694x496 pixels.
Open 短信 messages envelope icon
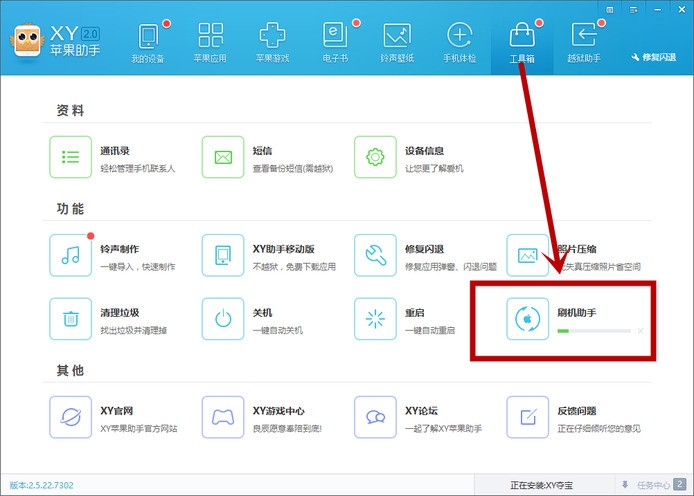223,157
